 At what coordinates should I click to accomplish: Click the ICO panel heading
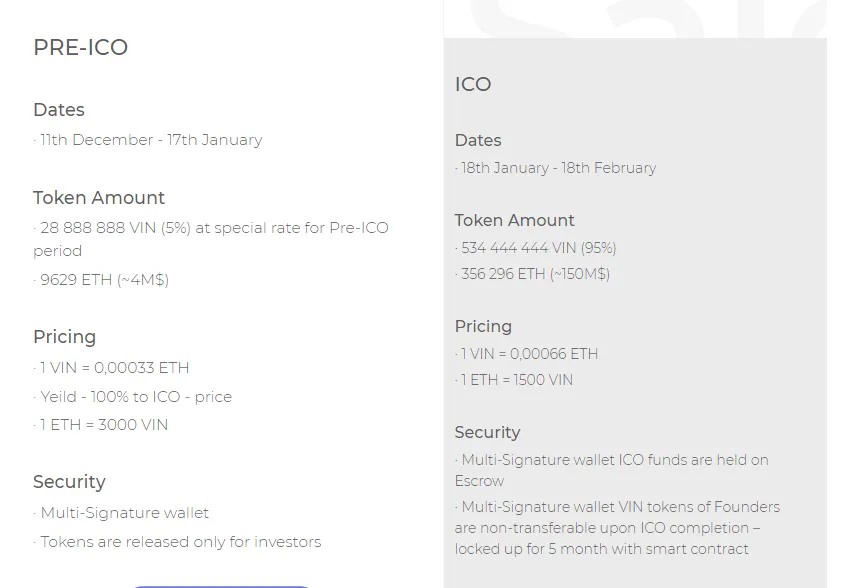tap(473, 84)
